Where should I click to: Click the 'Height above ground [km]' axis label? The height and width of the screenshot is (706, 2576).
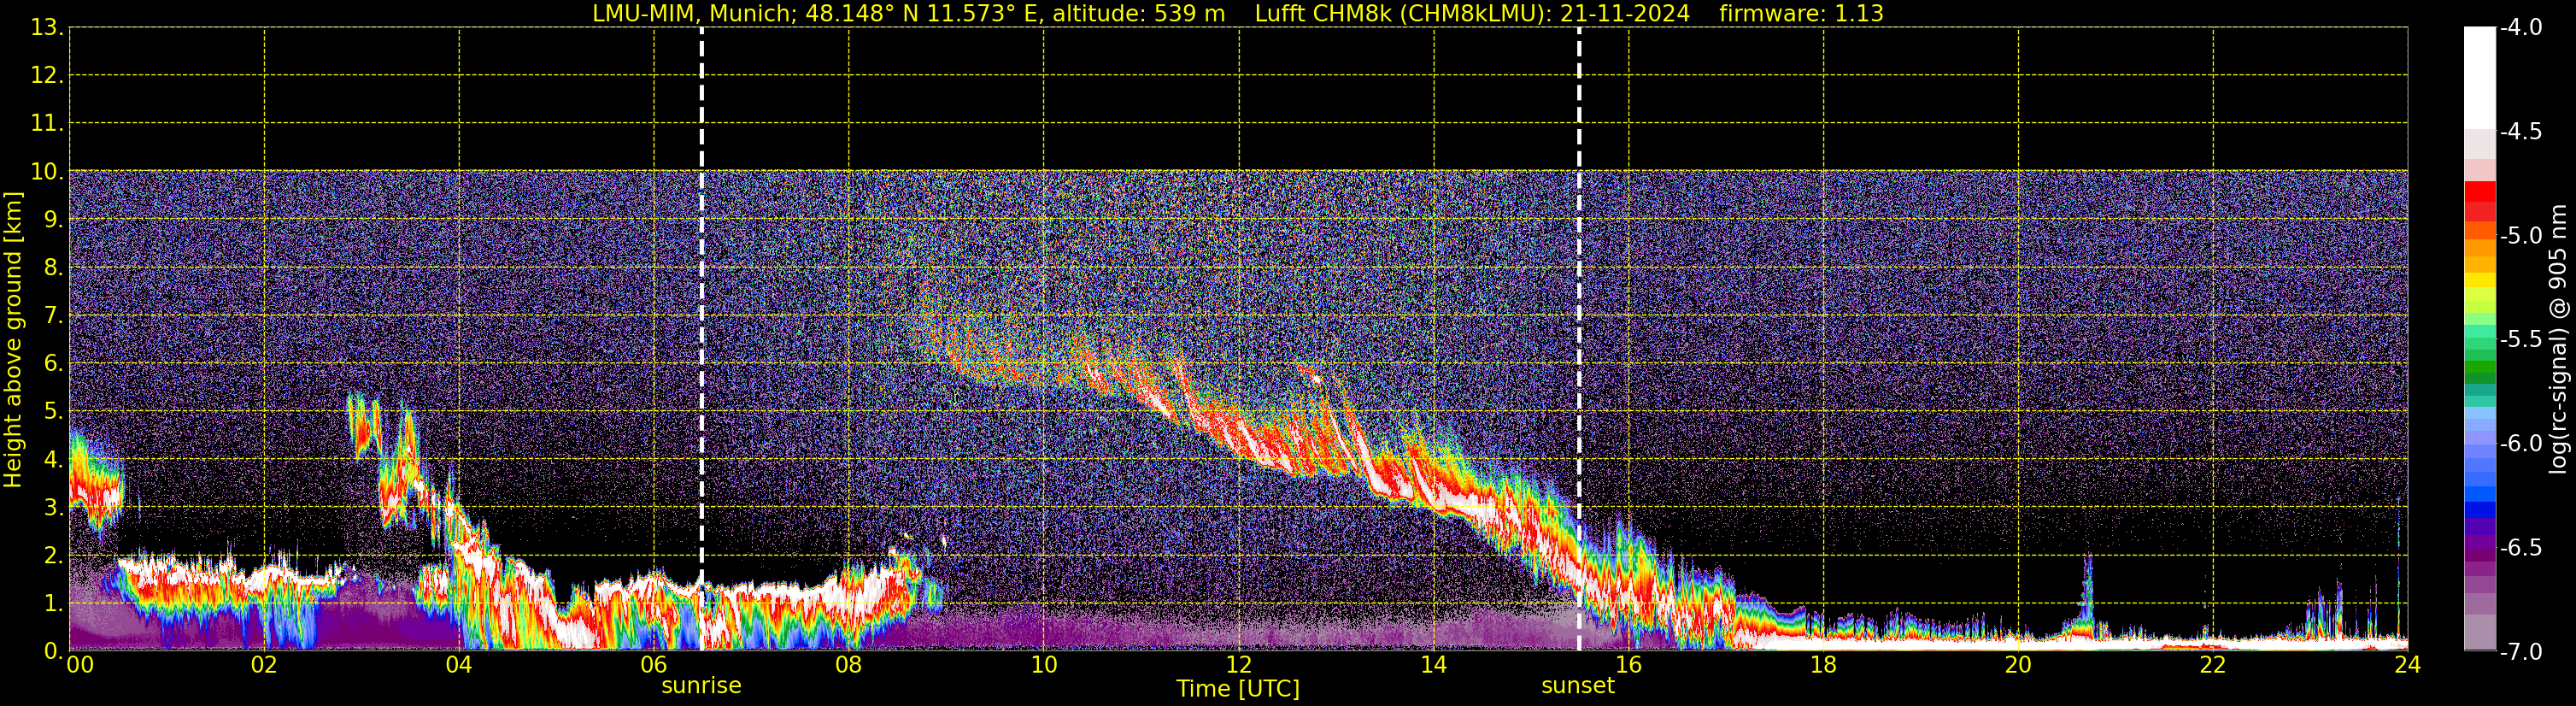[12, 340]
